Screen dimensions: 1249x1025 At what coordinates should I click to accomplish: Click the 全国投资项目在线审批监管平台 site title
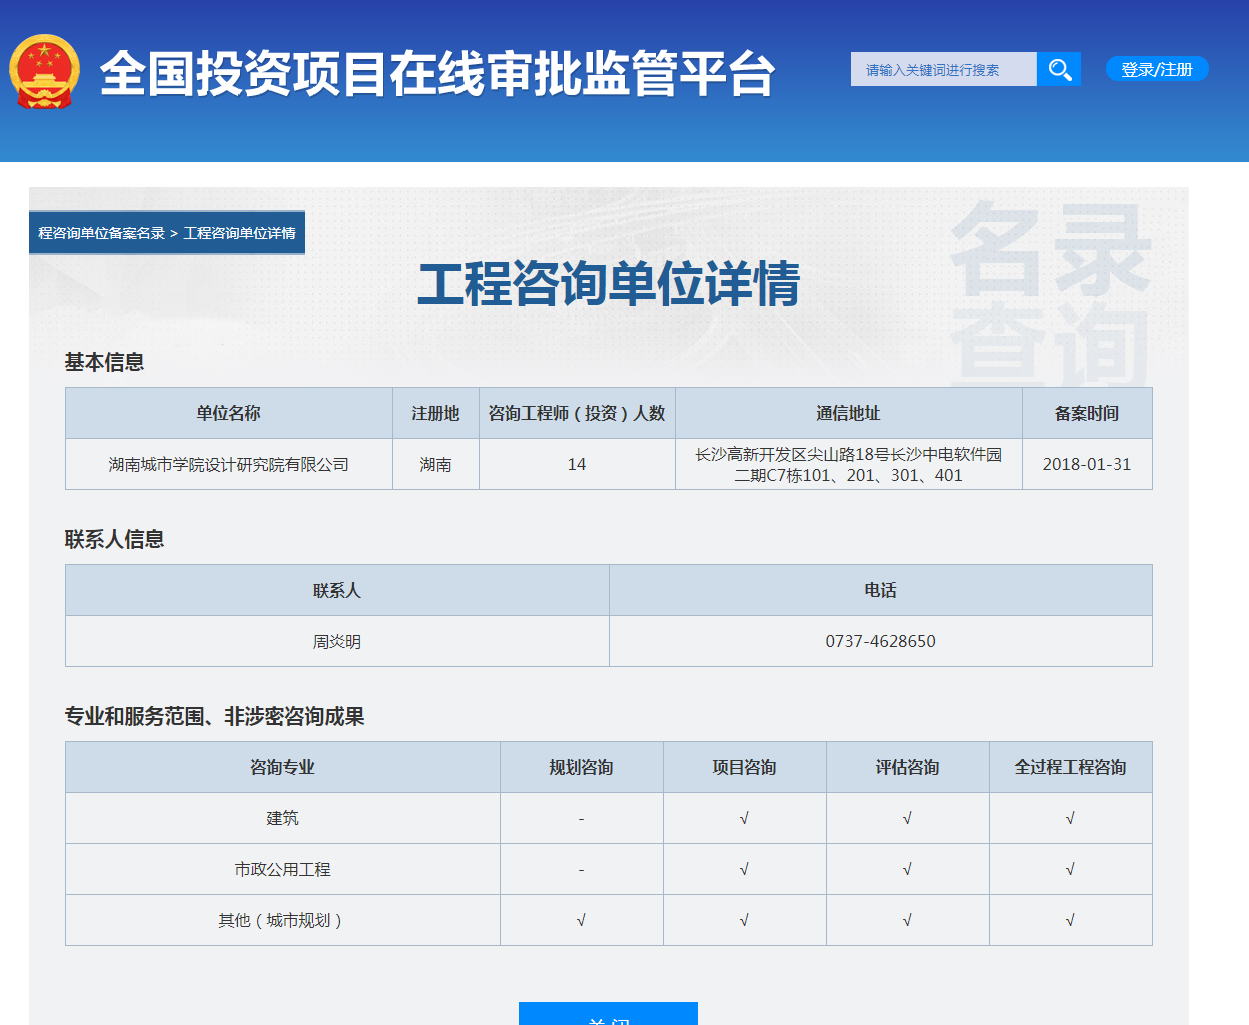click(x=438, y=73)
